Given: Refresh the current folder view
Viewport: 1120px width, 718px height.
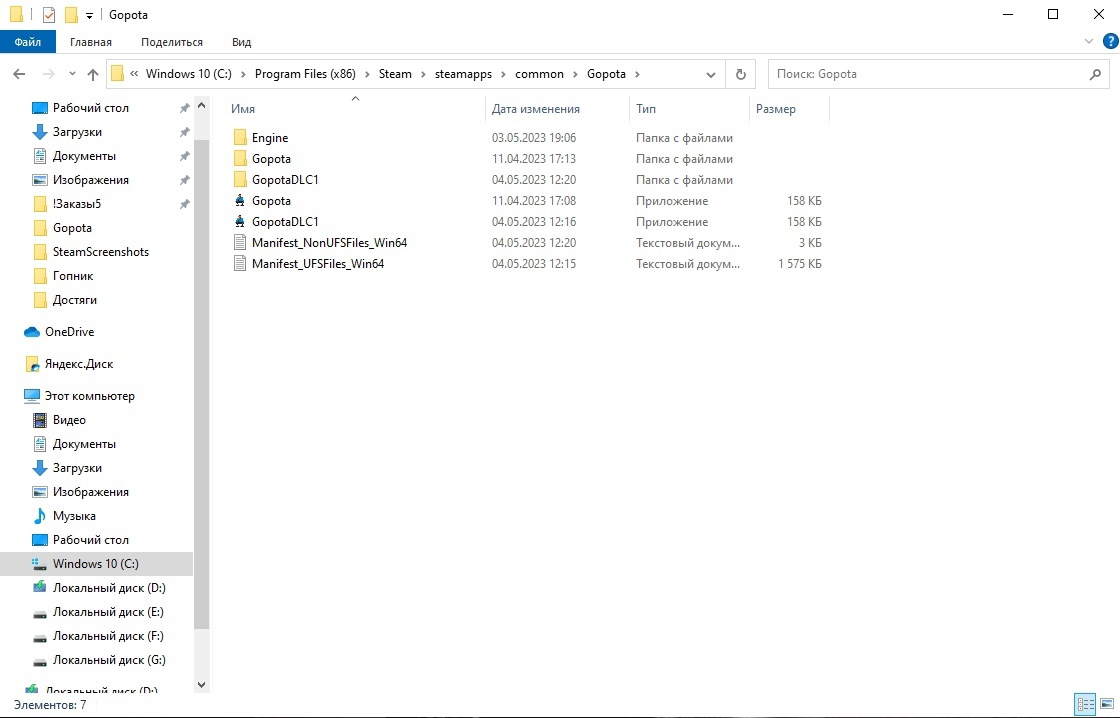Looking at the screenshot, I should coord(740,74).
